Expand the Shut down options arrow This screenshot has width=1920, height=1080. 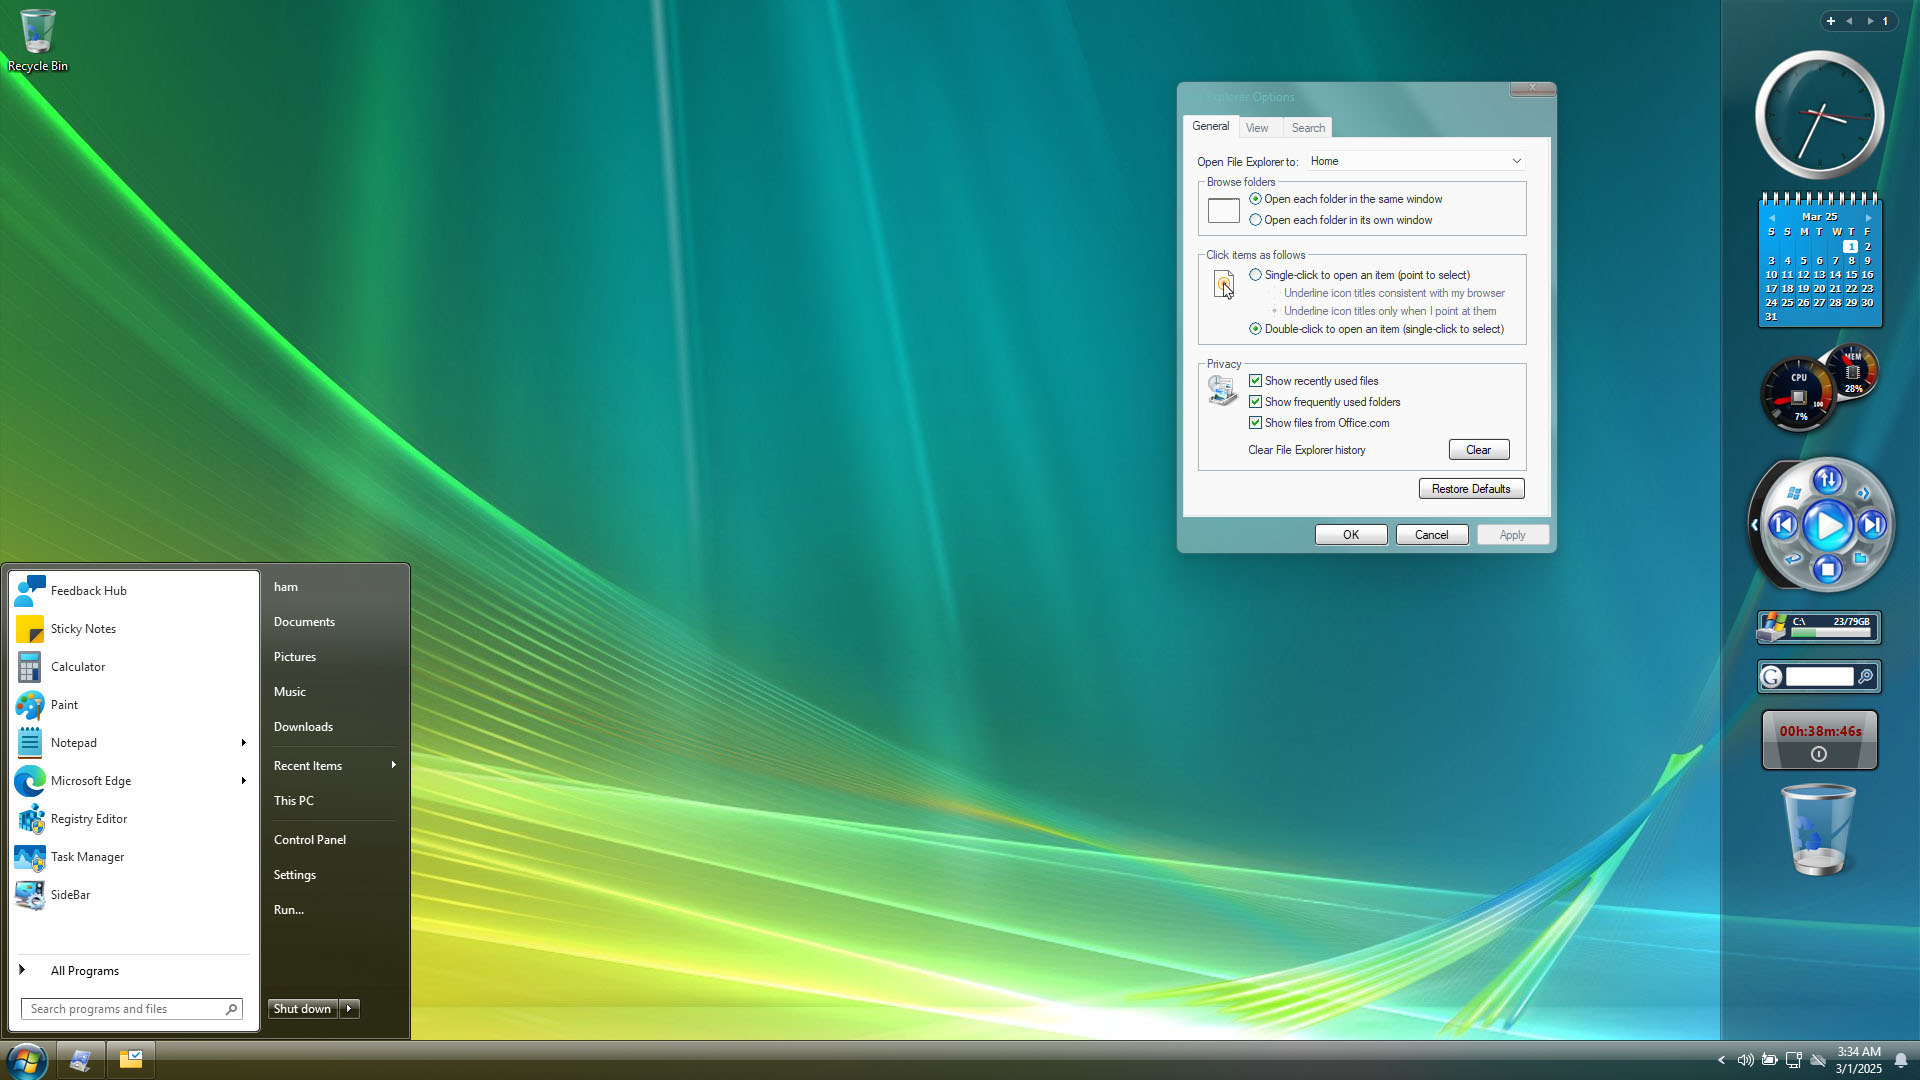349,1008
